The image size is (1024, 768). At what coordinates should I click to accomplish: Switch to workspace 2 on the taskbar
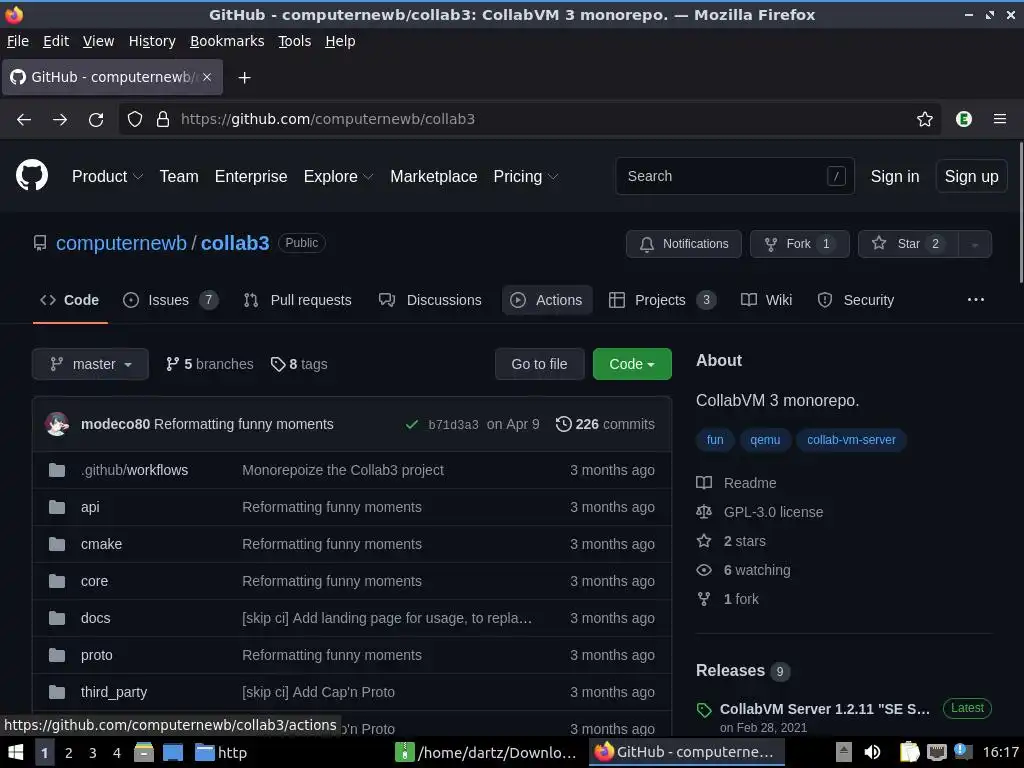pos(69,752)
